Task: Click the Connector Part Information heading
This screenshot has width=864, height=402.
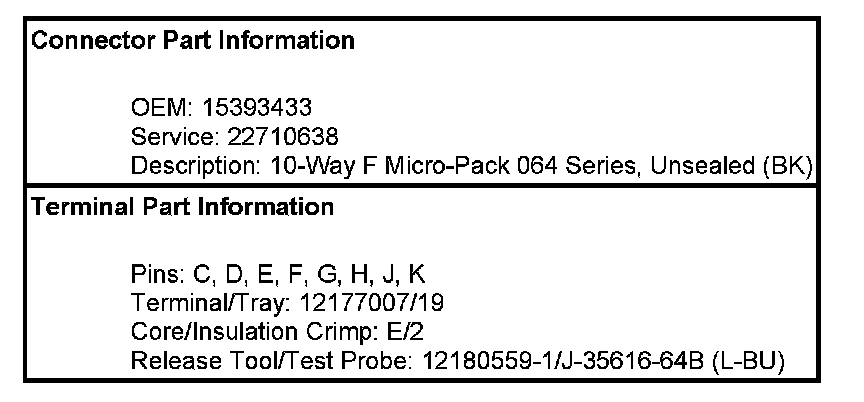Action: click(x=193, y=41)
